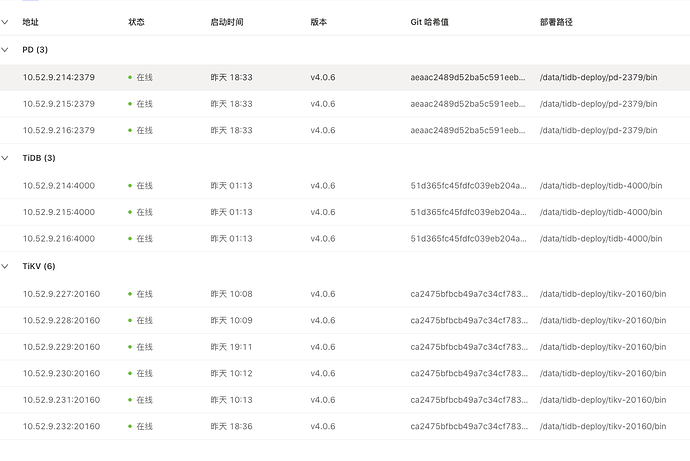This screenshot has height=461, width=690.
Task: Click start time 昨天 10:09
Action: coord(231,320)
